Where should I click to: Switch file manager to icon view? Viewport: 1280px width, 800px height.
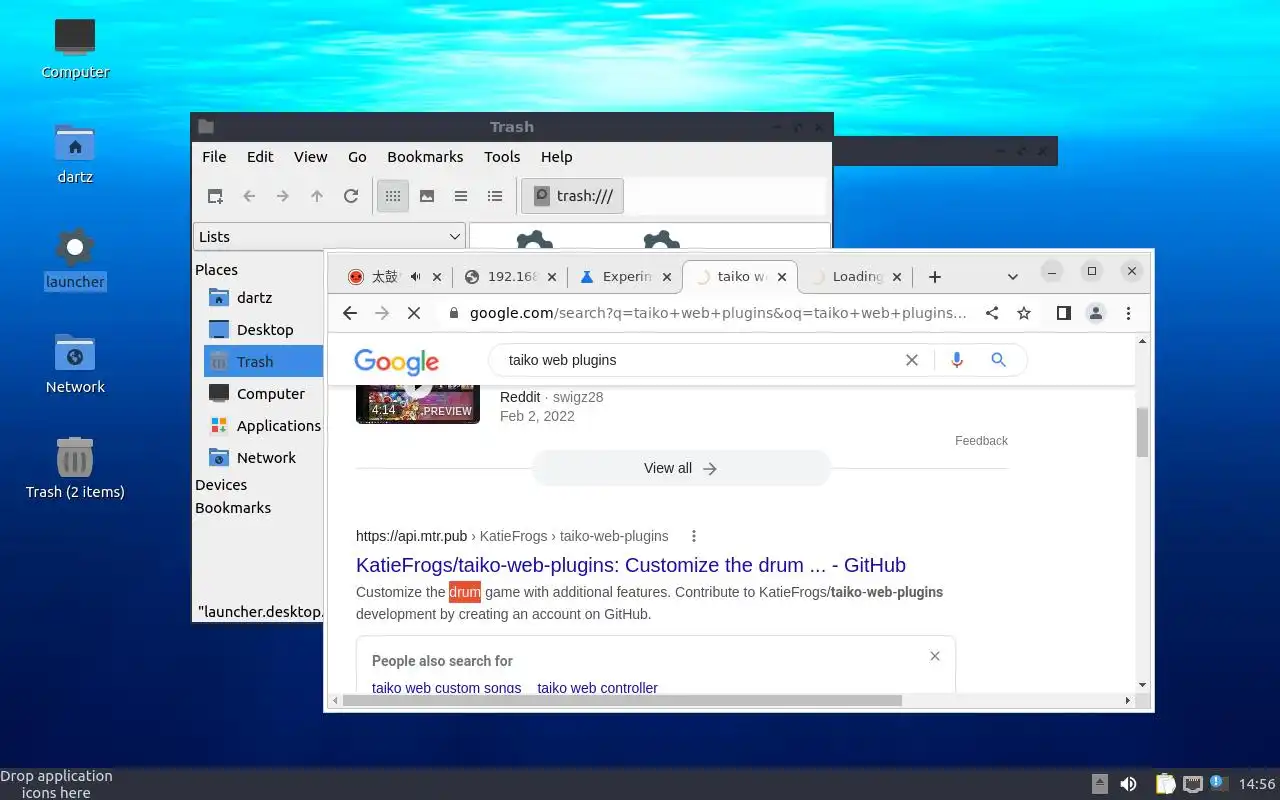(x=393, y=196)
